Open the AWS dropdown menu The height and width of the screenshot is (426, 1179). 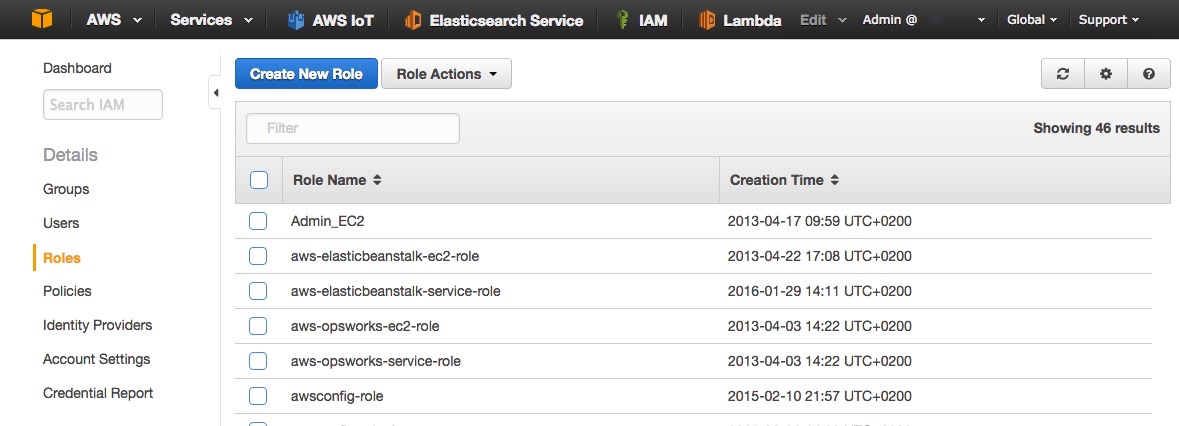click(114, 20)
